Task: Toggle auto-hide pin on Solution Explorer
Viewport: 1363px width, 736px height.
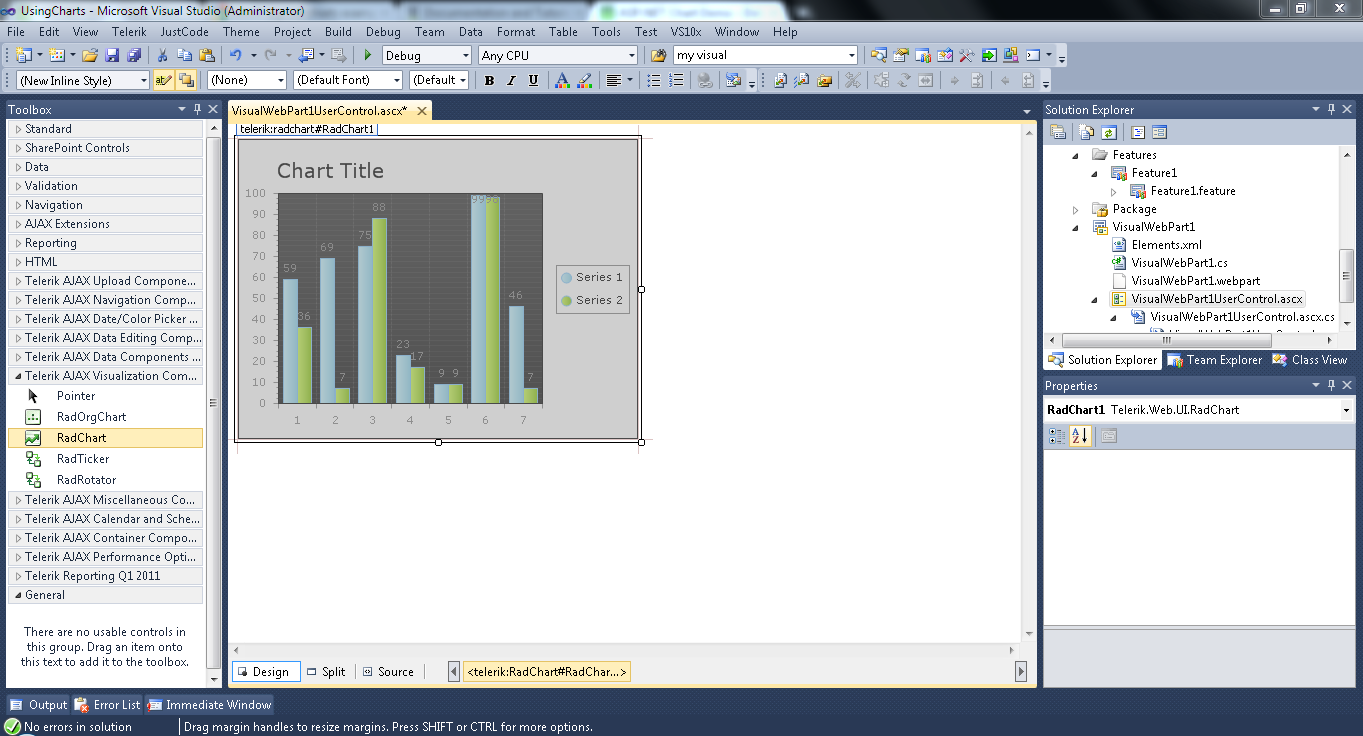Action: [x=1332, y=109]
